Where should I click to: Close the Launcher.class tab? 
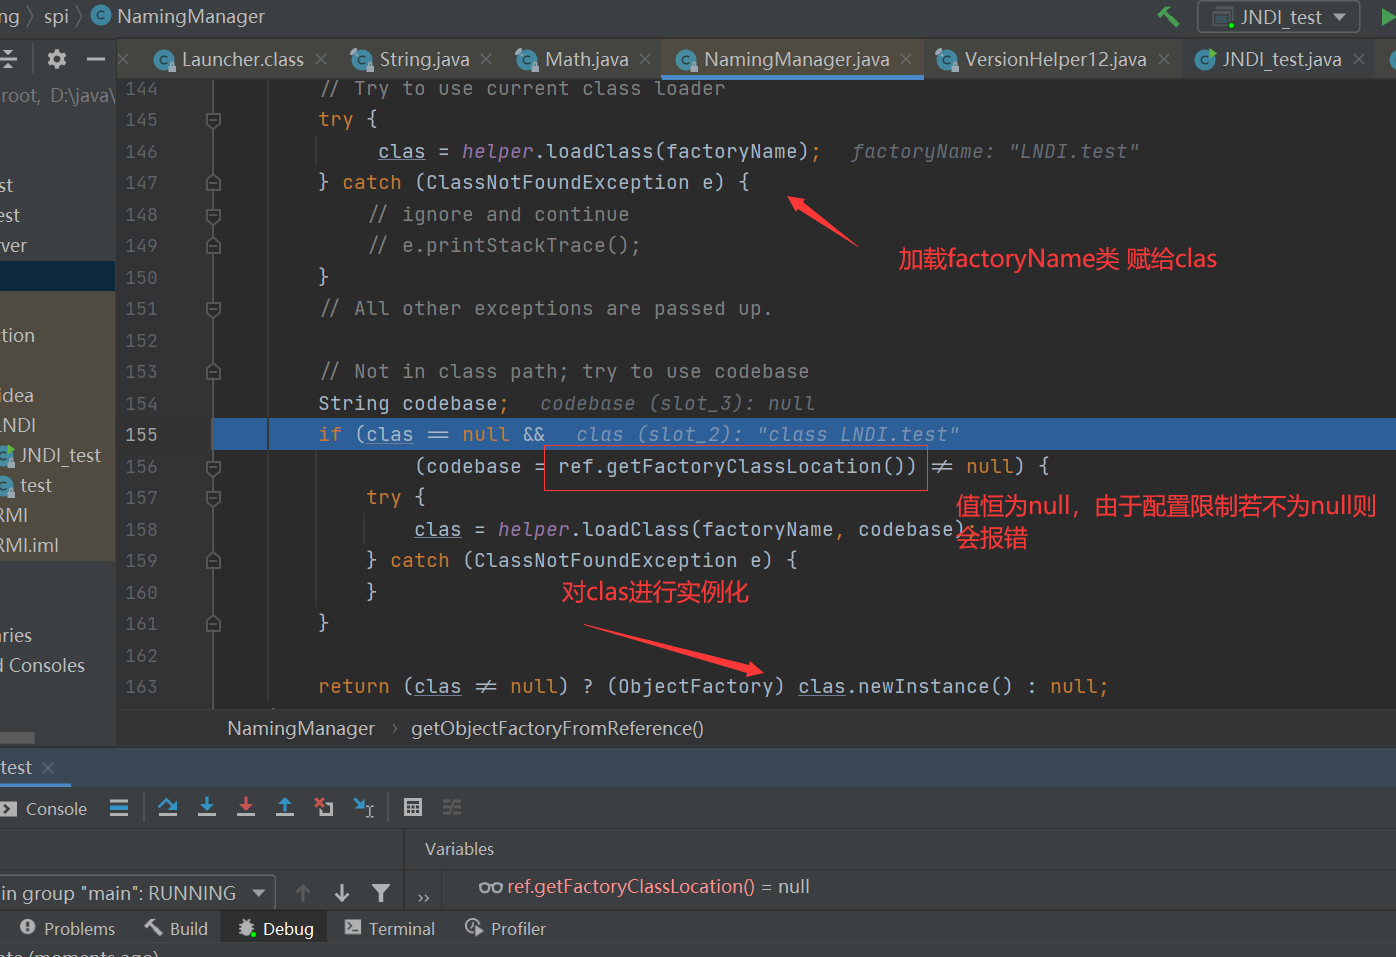(x=321, y=60)
